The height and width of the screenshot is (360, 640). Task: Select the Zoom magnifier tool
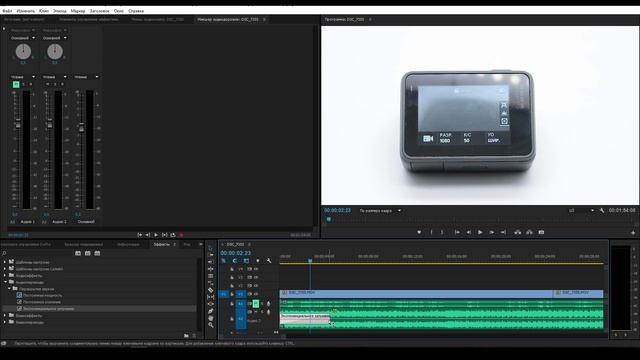[211, 325]
